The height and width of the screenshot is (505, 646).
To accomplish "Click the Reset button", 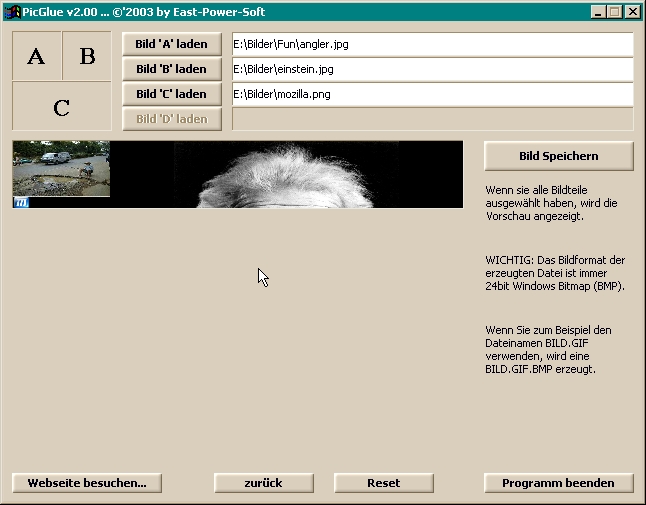I will point(384,483).
